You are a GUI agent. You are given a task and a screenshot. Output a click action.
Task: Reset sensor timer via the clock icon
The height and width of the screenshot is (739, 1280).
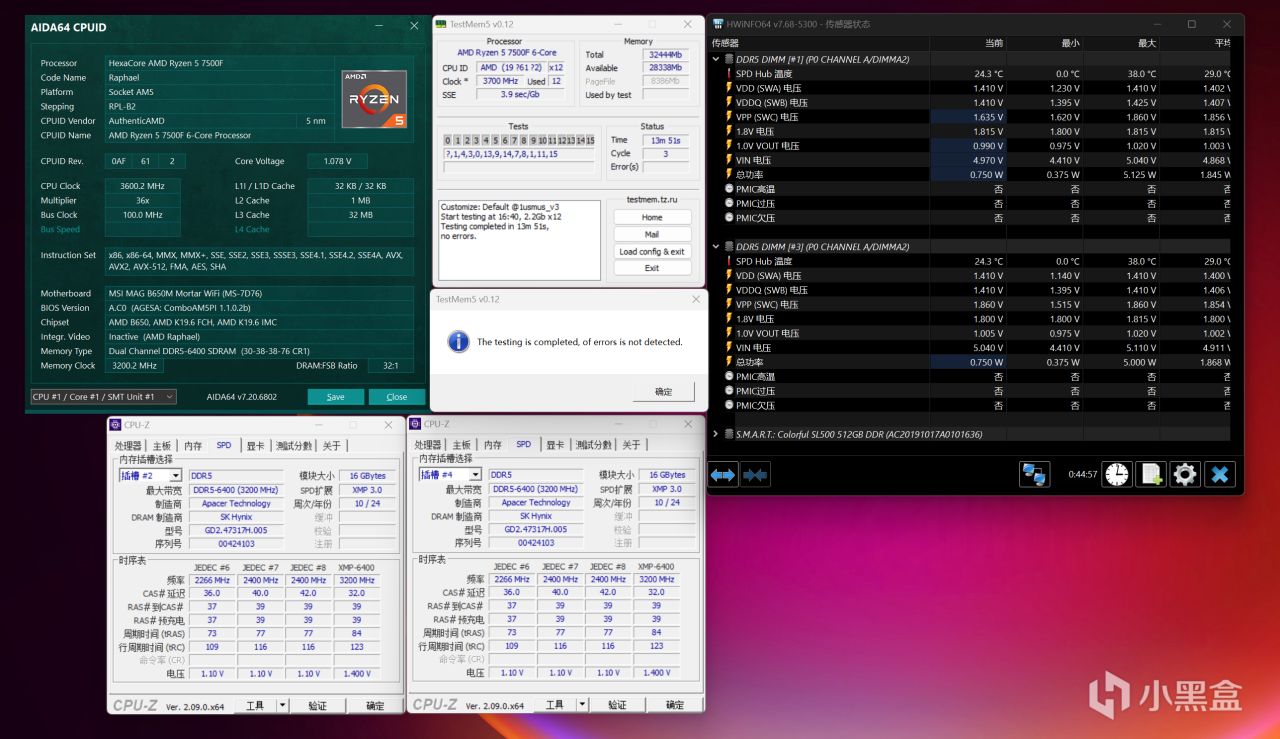(x=1117, y=474)
